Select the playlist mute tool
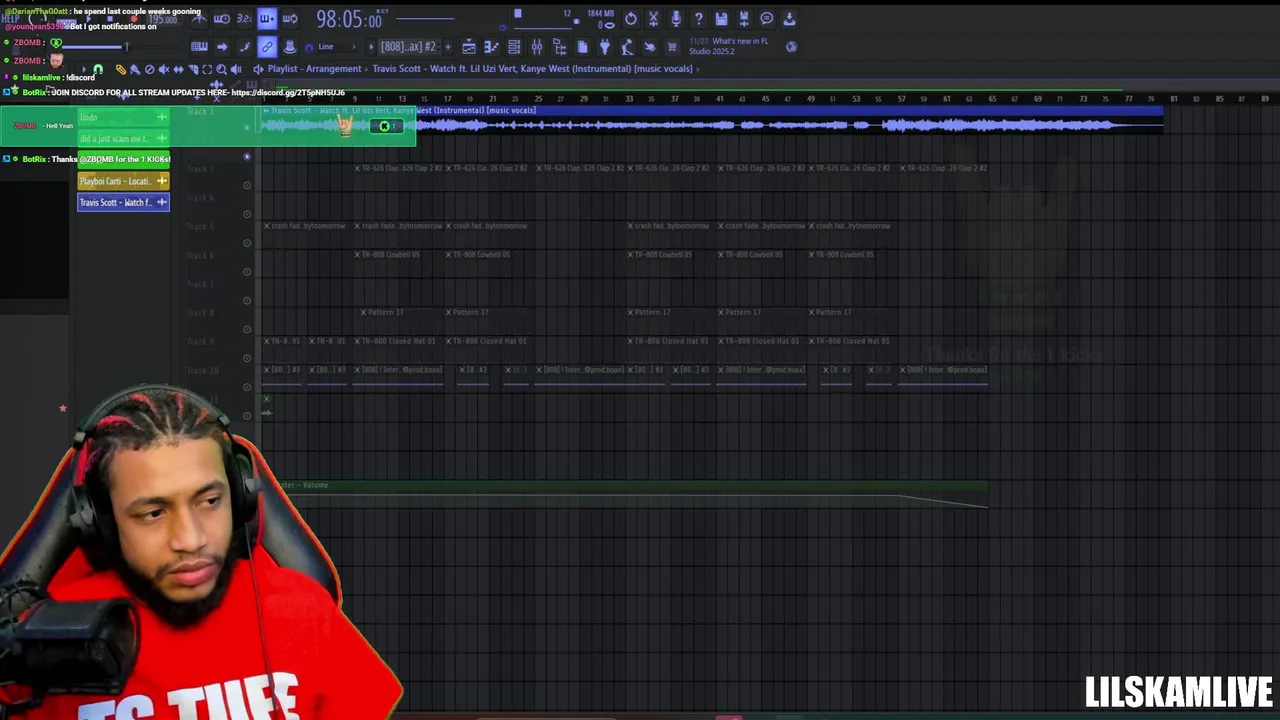The height and width of the screenshot is (720, 1280). [x=164, y=69]
